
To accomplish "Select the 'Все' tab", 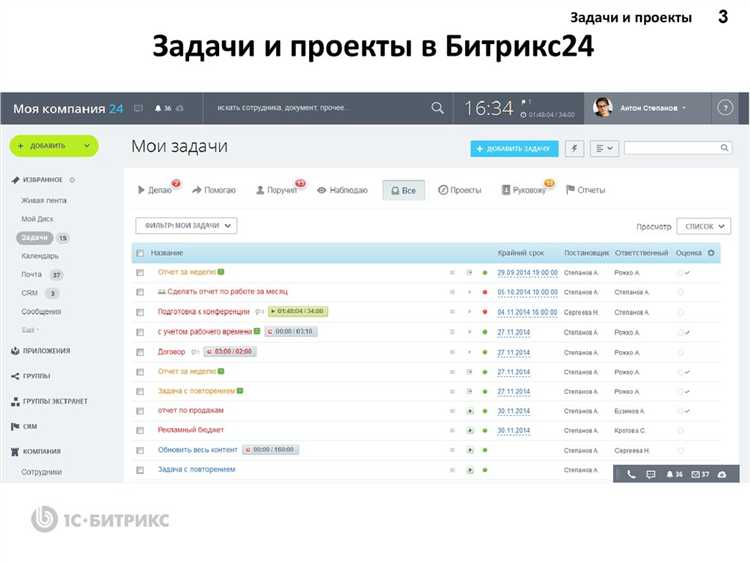I will point(404,190).
